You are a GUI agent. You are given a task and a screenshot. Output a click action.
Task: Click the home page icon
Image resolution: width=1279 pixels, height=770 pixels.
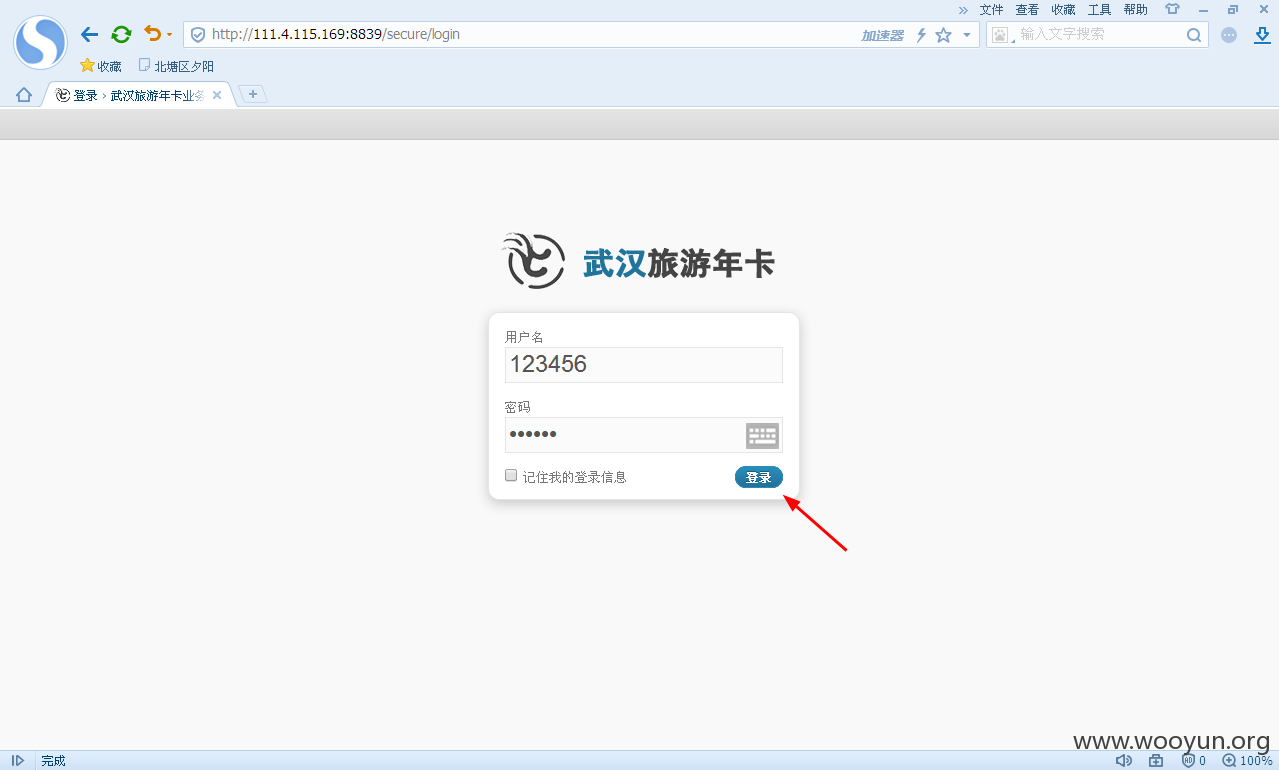click(24, 95)
